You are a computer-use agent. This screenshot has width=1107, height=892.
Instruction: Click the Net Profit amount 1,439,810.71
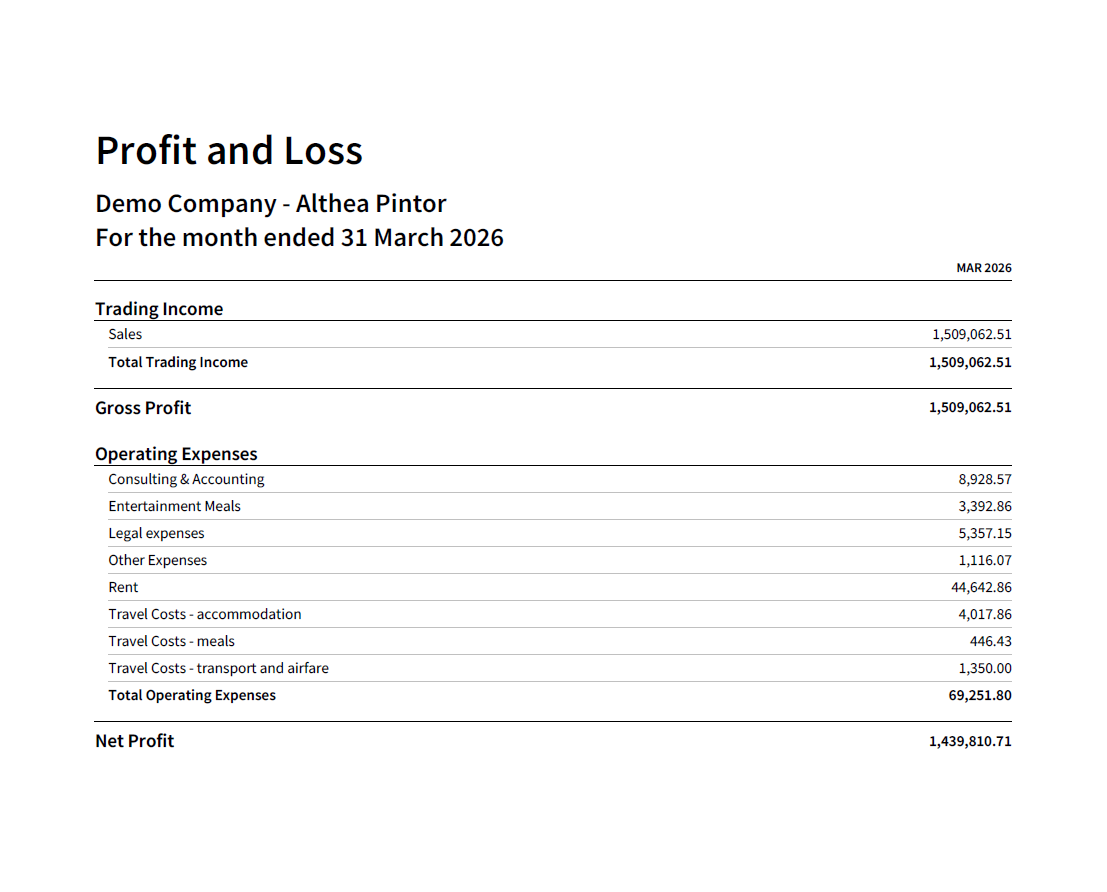[970, 741]
